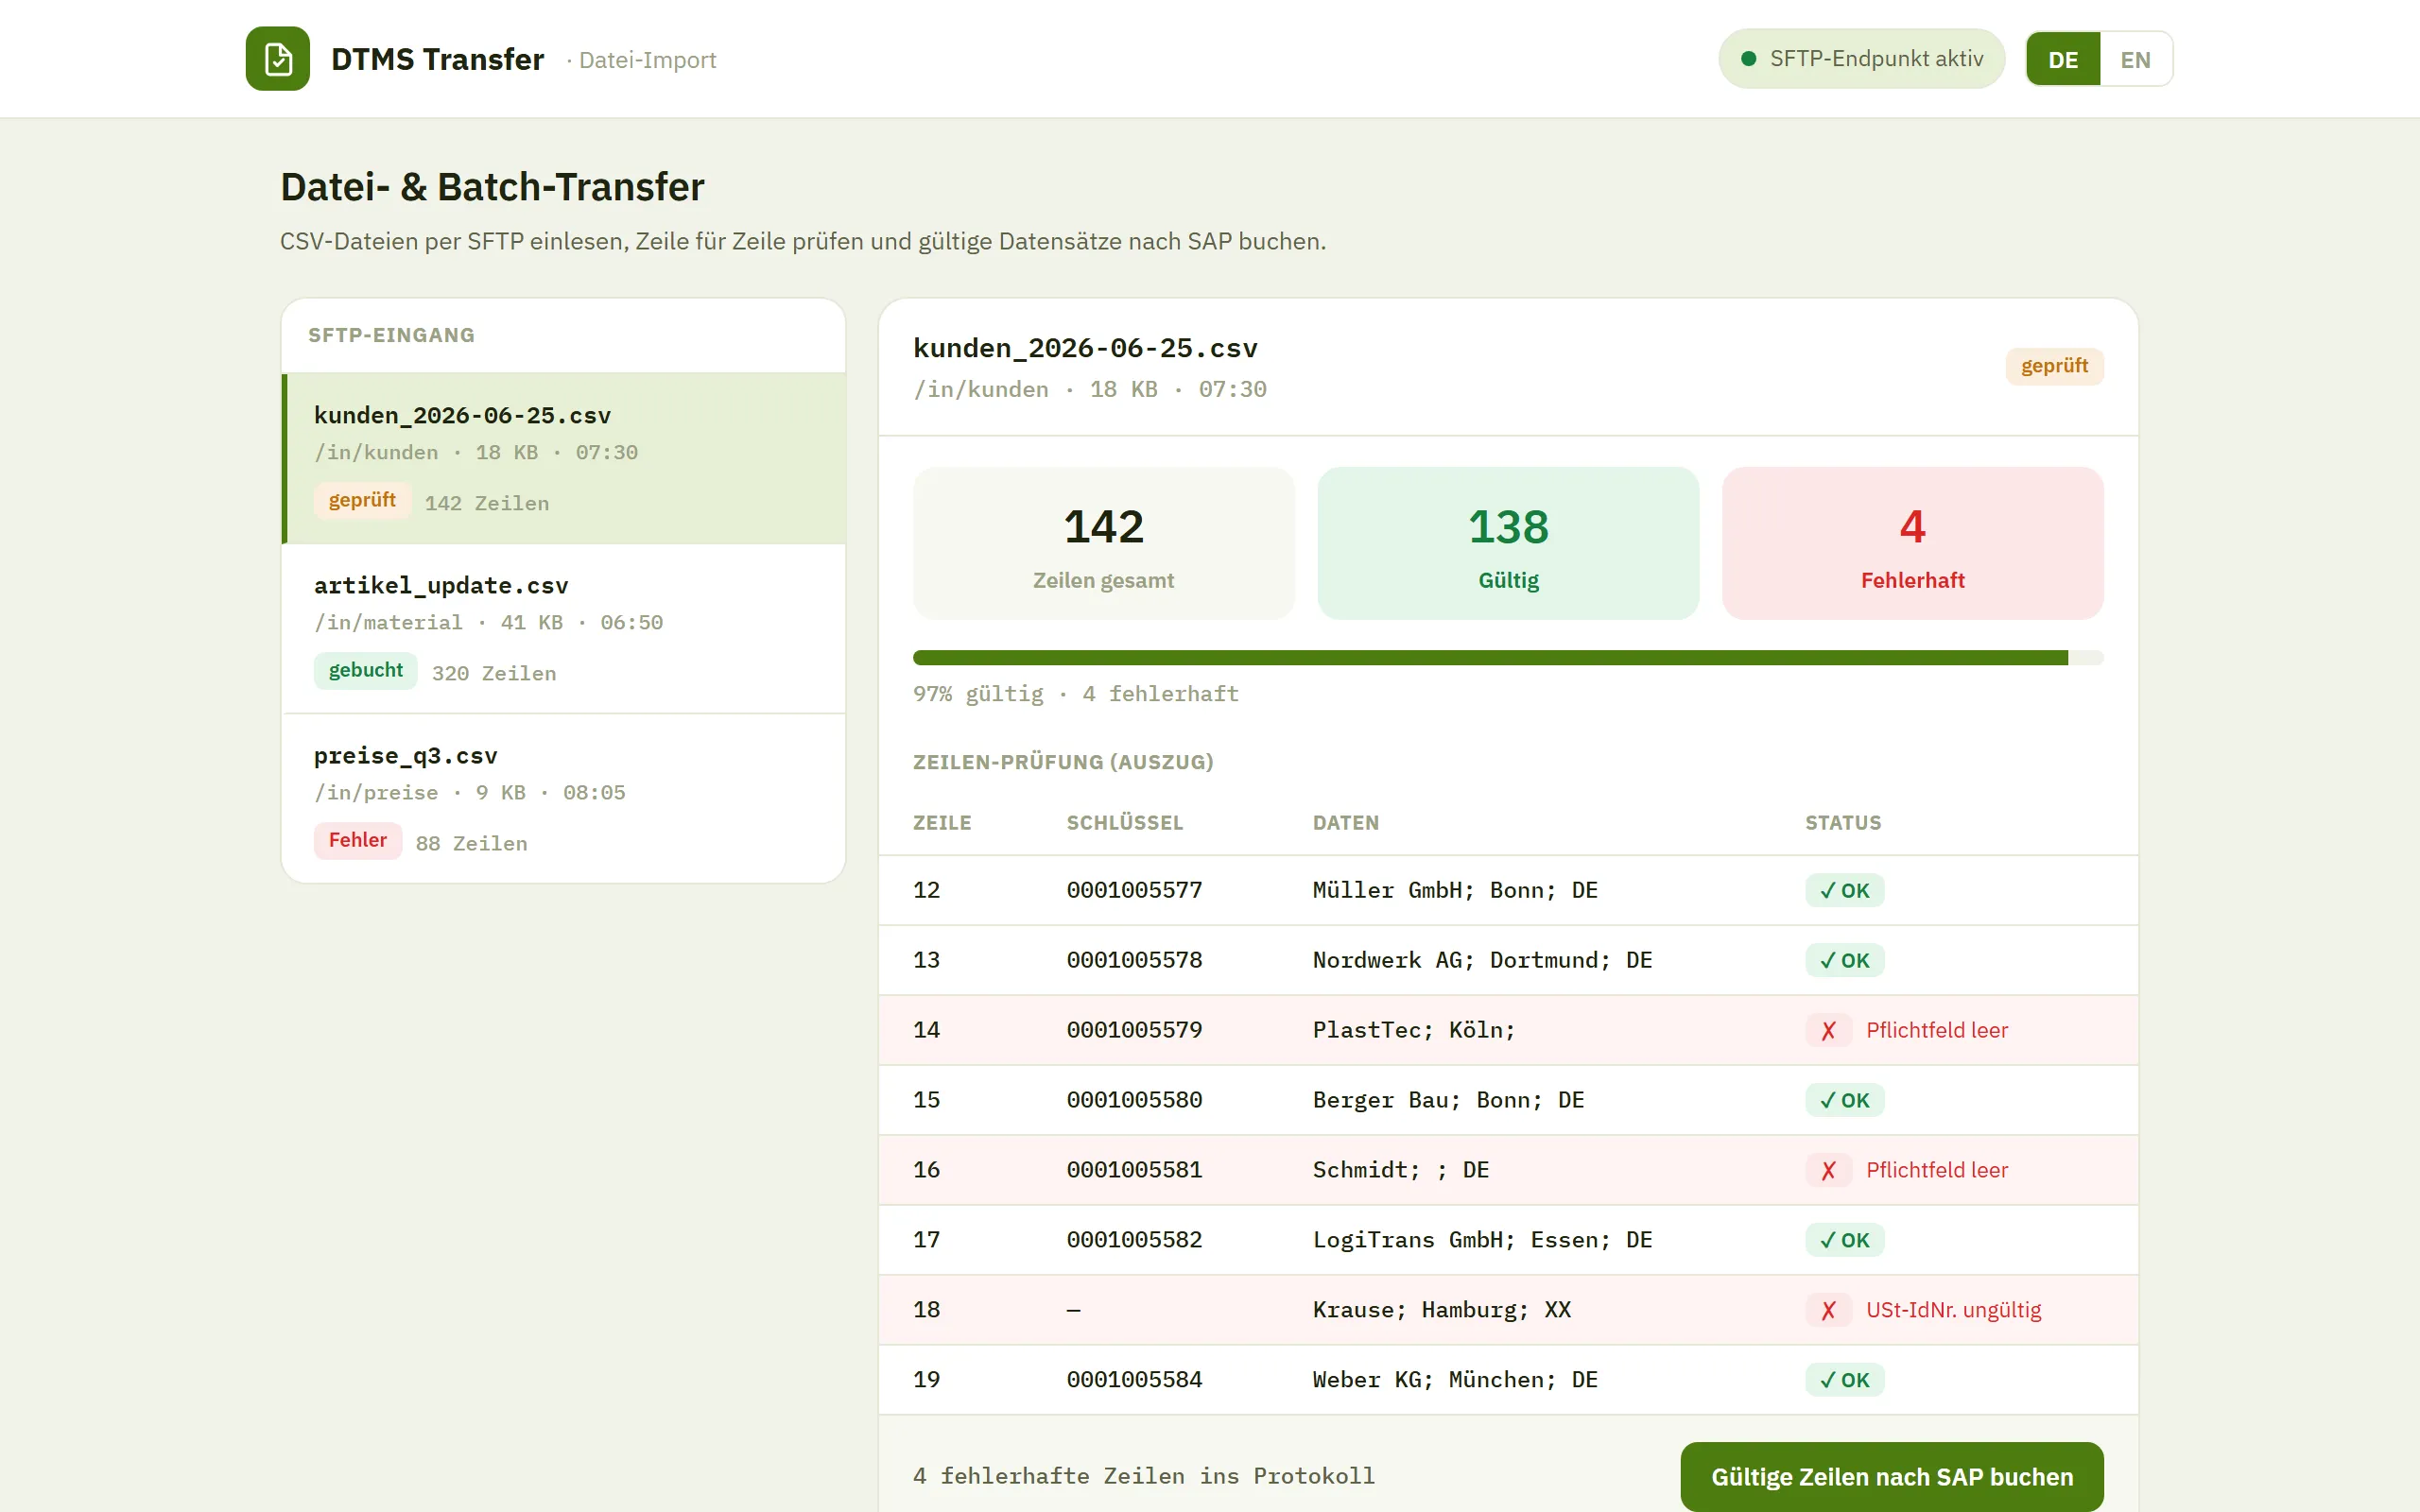Click the line number 18 cell
Viewport: 2420px width, 1512px height.
point(926,1310)
